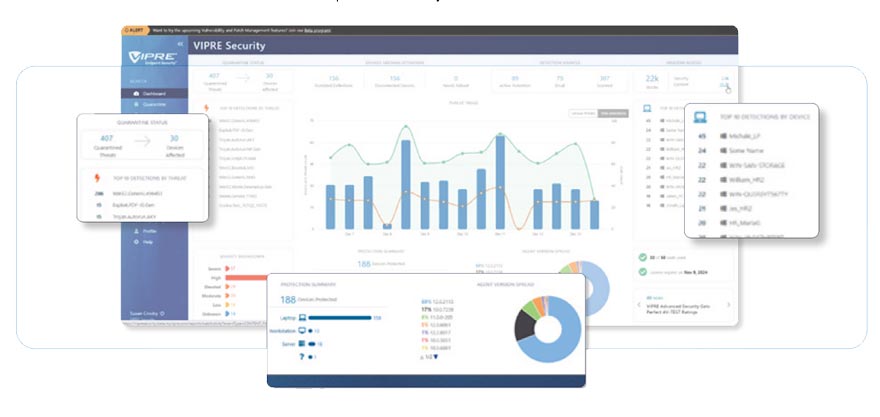Image resolution: width=880 pixels, height=417 pixels.
Task: Click the Workstation monitor icon in Protection Summary
Action: coord(302,331)
